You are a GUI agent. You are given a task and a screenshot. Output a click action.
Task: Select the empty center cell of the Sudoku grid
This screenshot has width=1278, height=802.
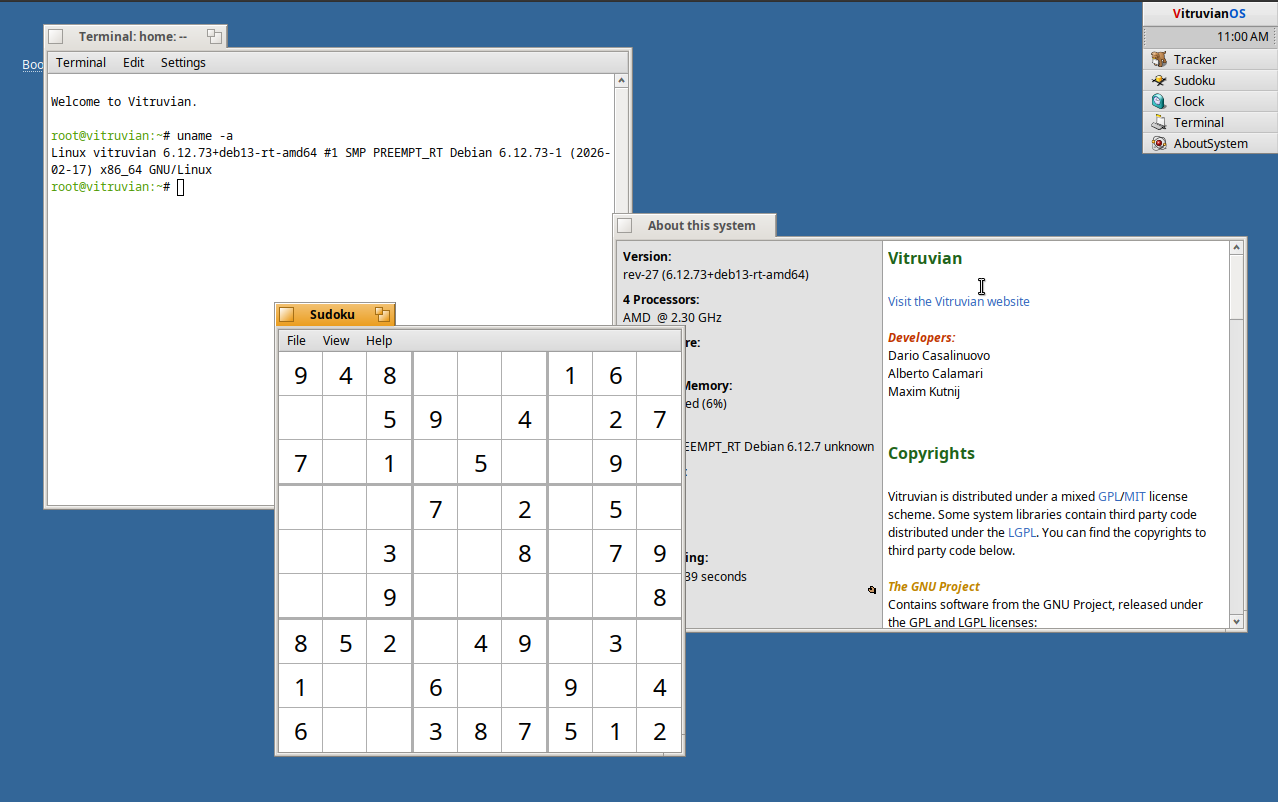[480, 553]
